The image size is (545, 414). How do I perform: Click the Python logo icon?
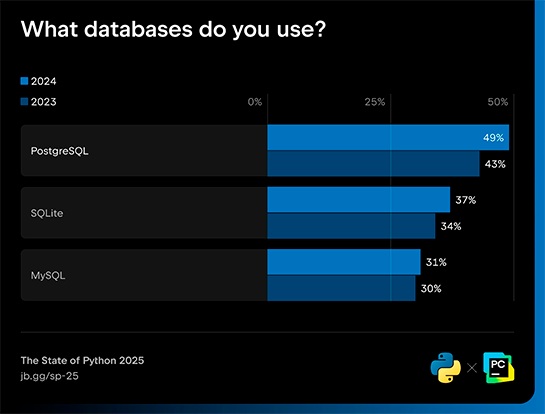click(446, 368)
